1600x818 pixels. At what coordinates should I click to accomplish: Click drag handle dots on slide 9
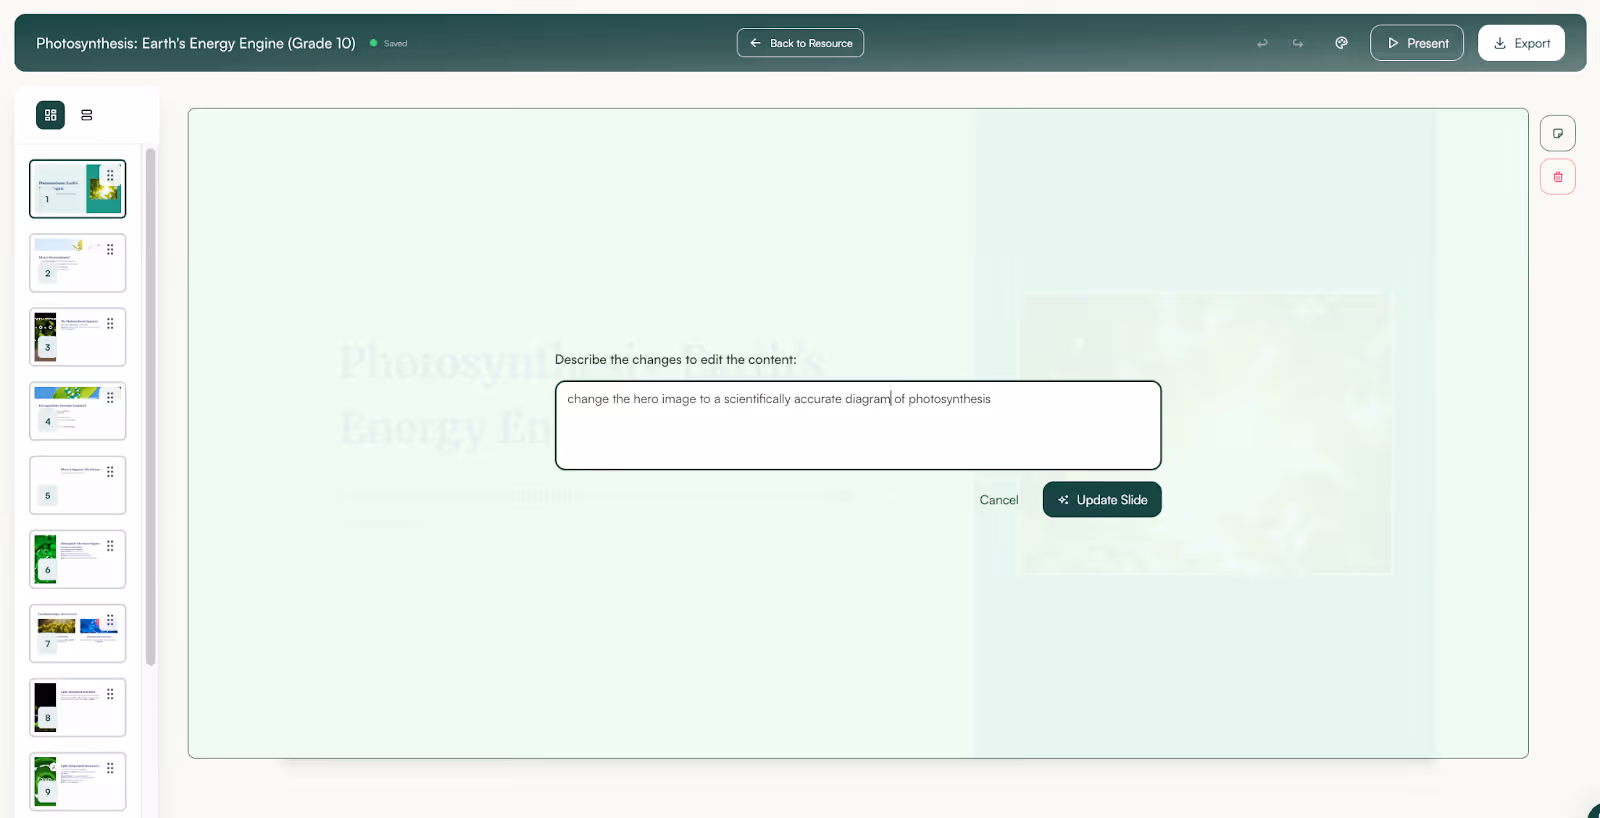(x=110, y=767)
